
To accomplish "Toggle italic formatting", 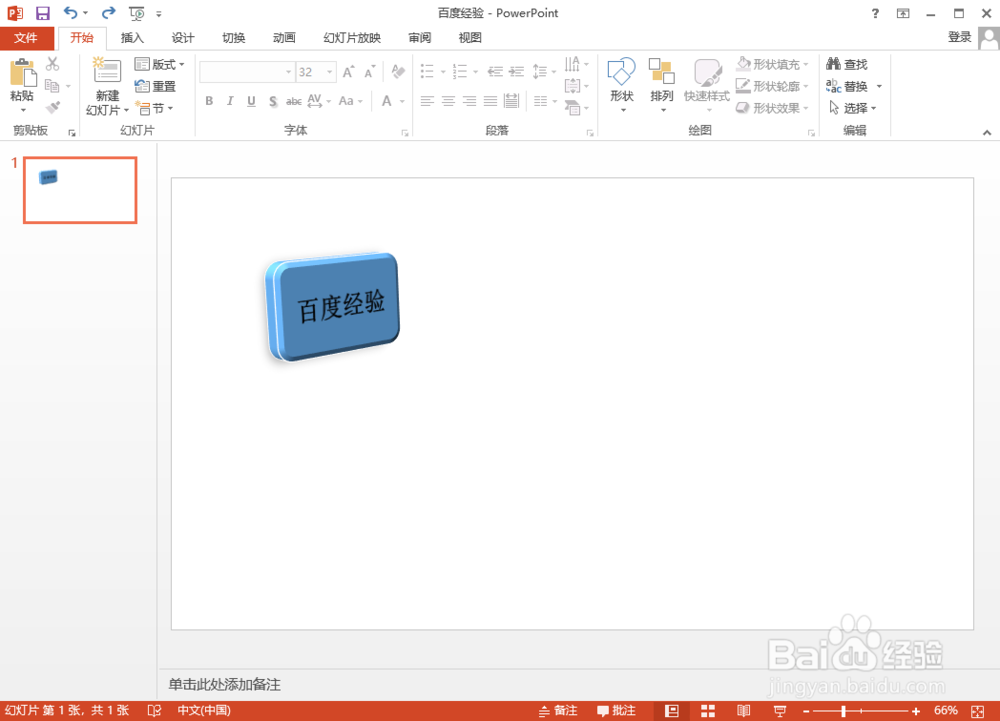I will point(230,101).
